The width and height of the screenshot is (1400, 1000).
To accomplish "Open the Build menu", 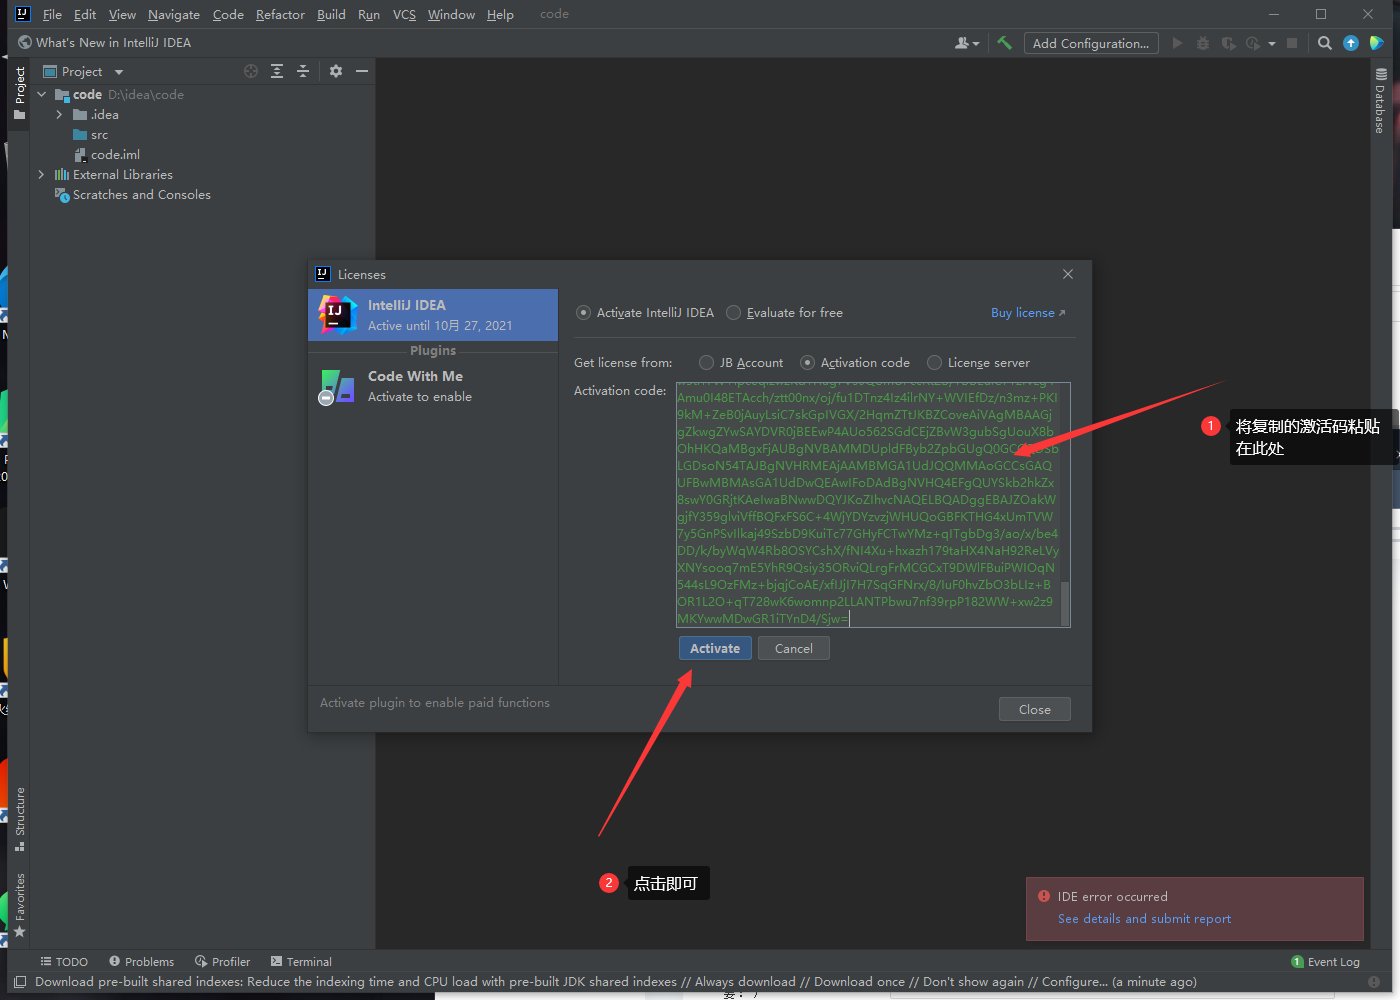I will 331,14.
